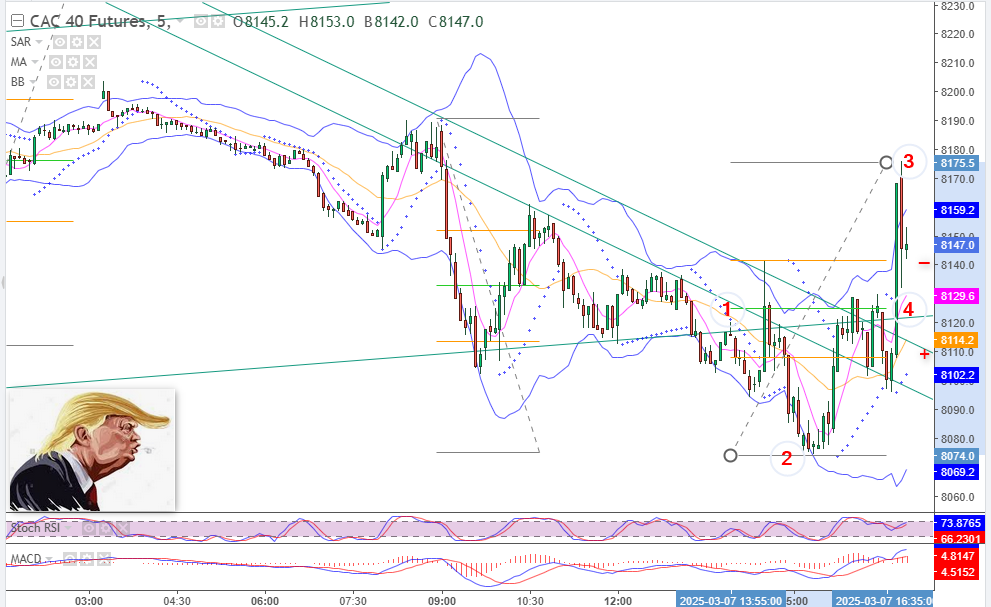Select wave label 3 at the high

point(908,161)
